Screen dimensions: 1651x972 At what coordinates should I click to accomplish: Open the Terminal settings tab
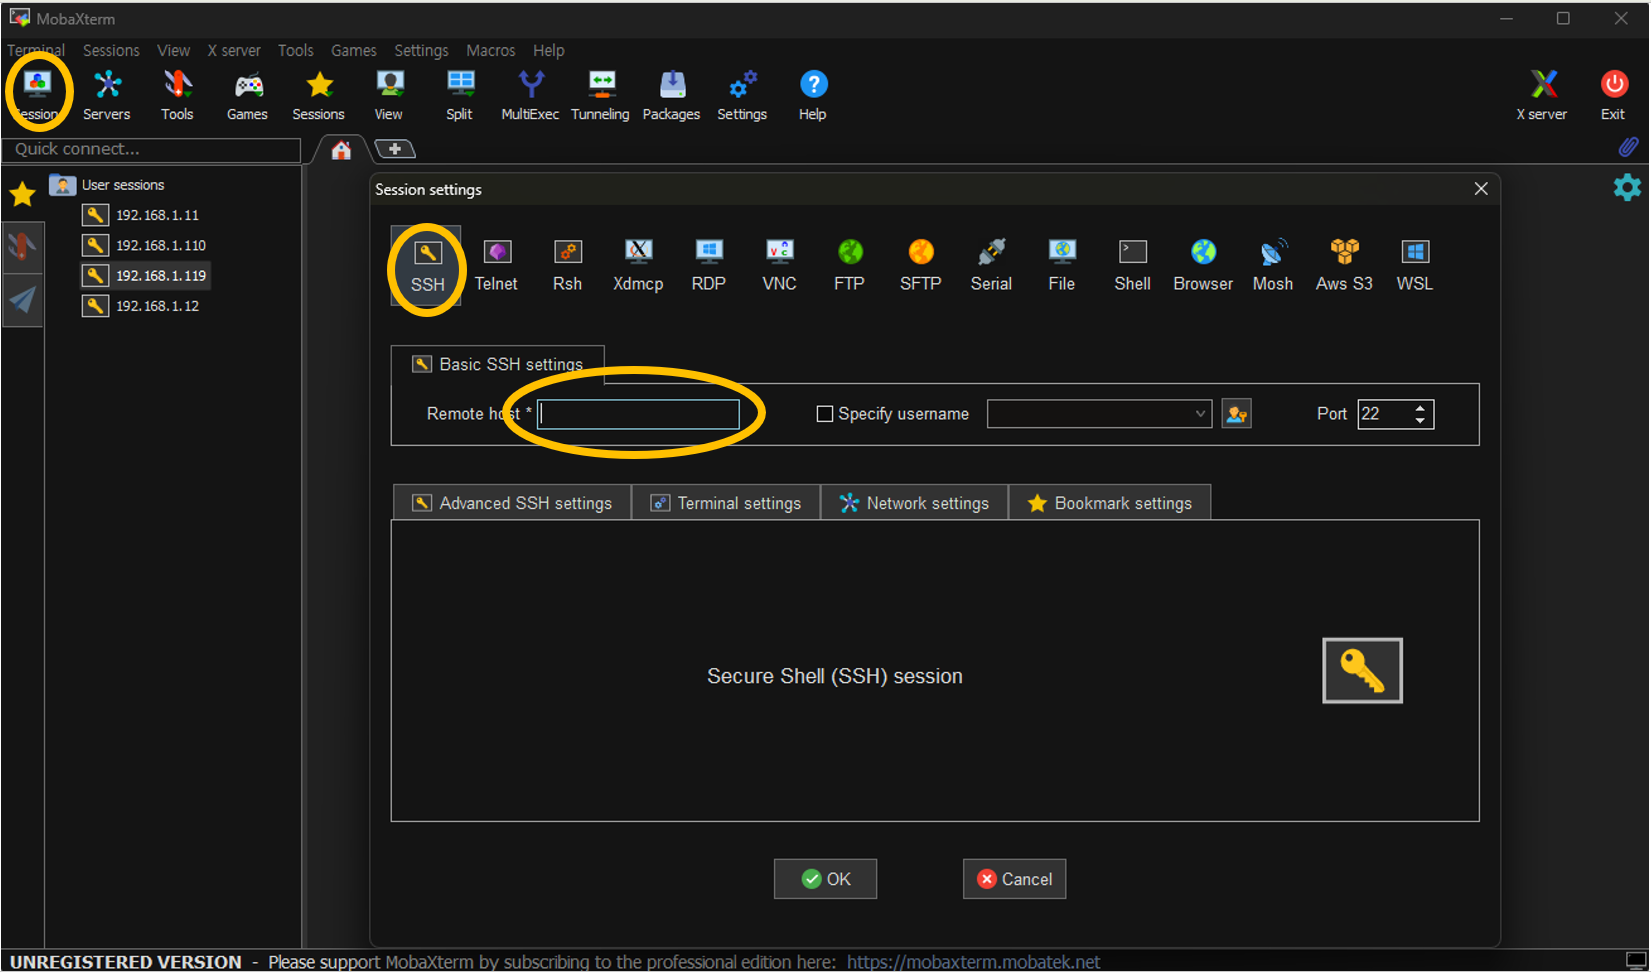[726, 503]
